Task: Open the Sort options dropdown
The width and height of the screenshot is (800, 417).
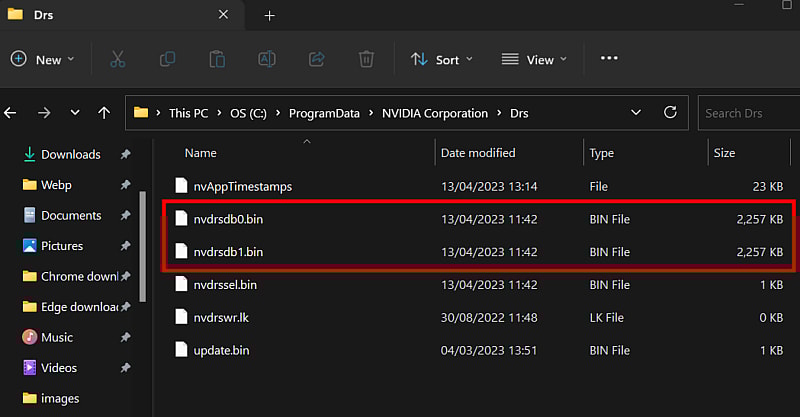Action: (442, 59)
